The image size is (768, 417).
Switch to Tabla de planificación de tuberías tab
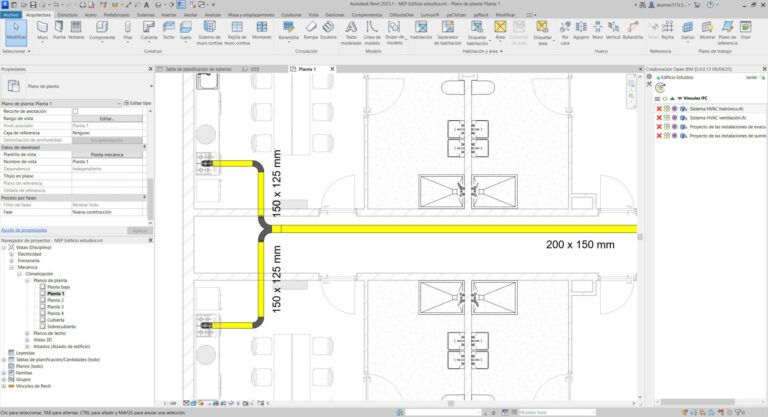(x=198, y=69)
